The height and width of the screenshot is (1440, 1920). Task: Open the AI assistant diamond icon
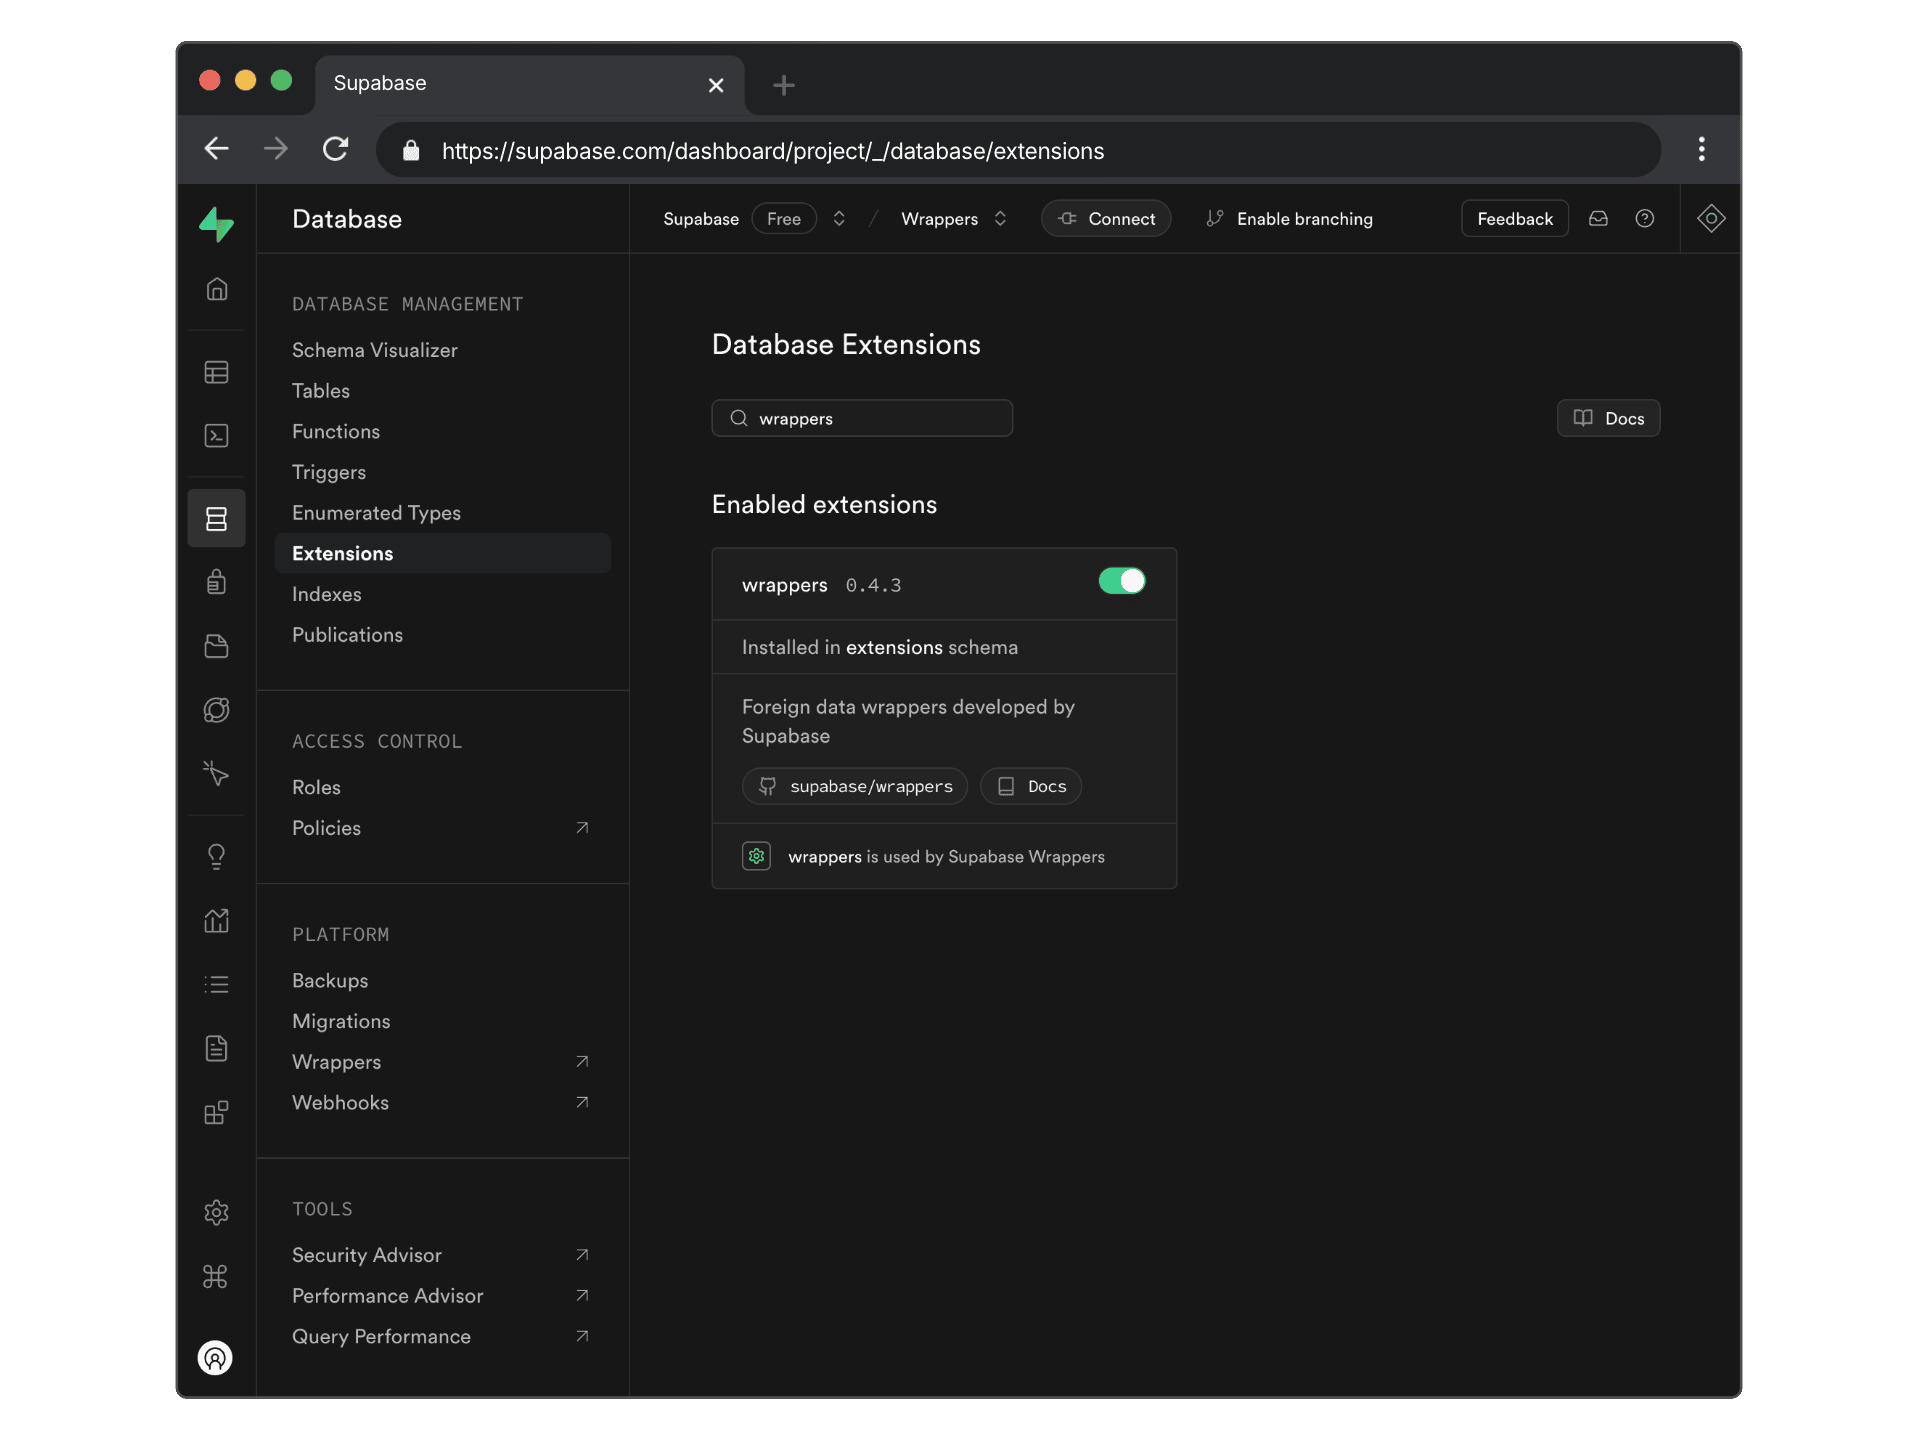click(1711, 219)
